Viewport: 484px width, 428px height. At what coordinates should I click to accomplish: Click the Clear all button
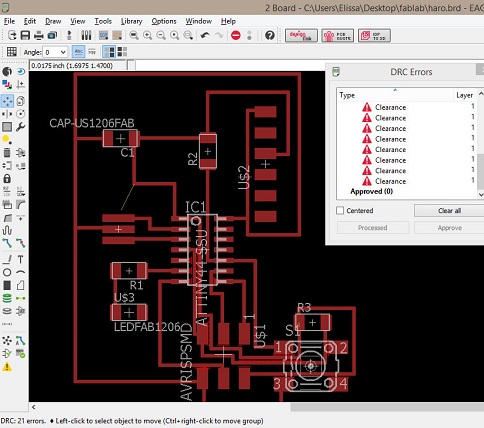[x=449, y=211]
